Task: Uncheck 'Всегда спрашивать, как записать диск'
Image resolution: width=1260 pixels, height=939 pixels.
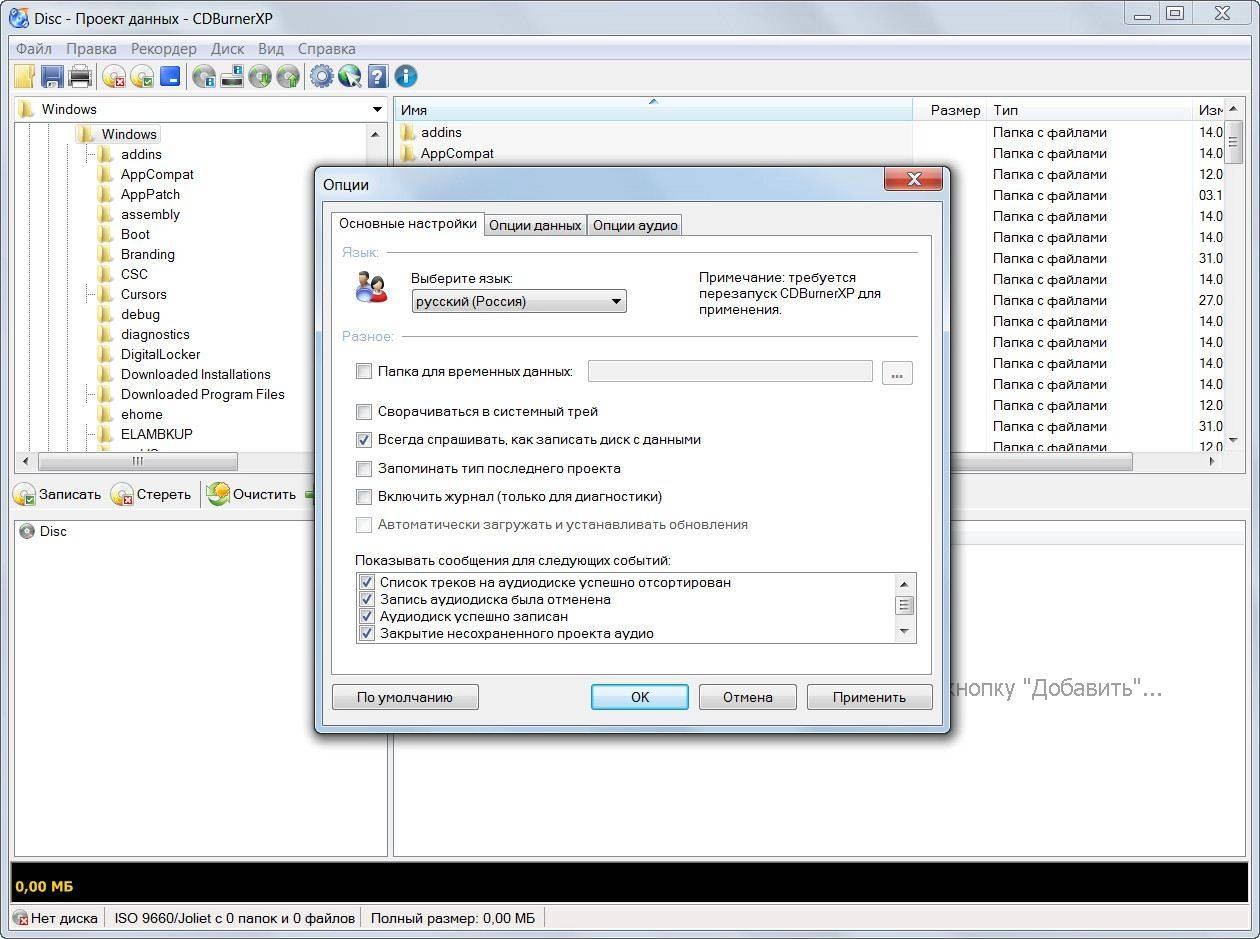Action: [364, 440]
